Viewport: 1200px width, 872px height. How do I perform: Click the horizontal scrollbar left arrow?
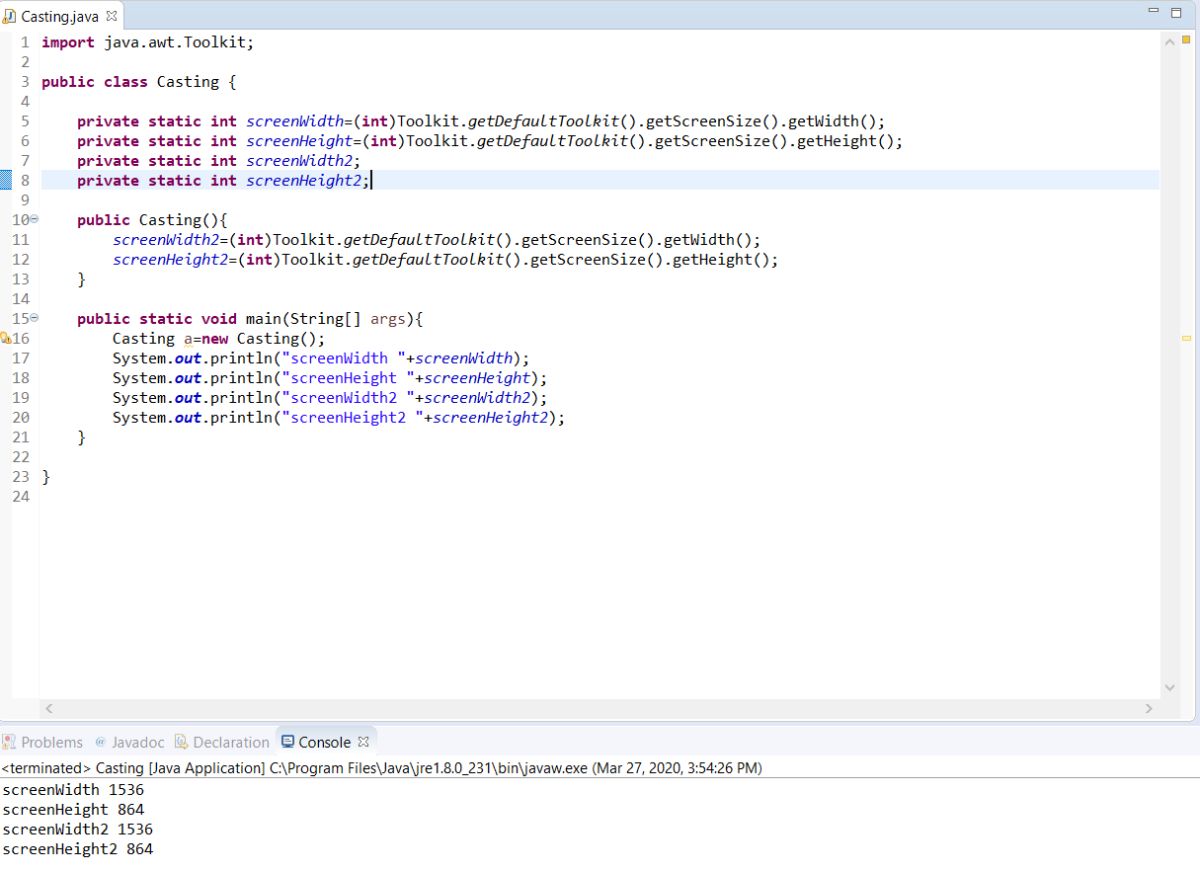click(x=47, y=708)
